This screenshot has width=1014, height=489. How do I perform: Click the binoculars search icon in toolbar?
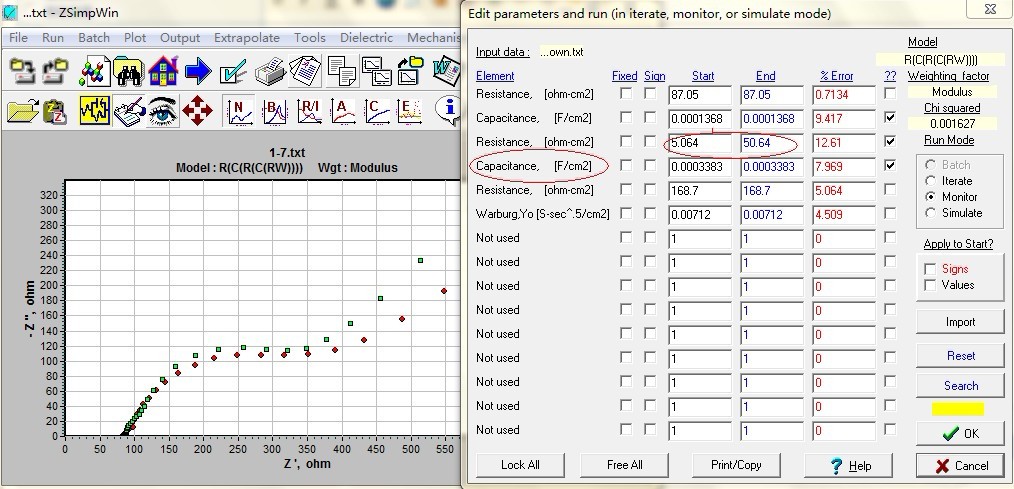(x=129, y=71)
